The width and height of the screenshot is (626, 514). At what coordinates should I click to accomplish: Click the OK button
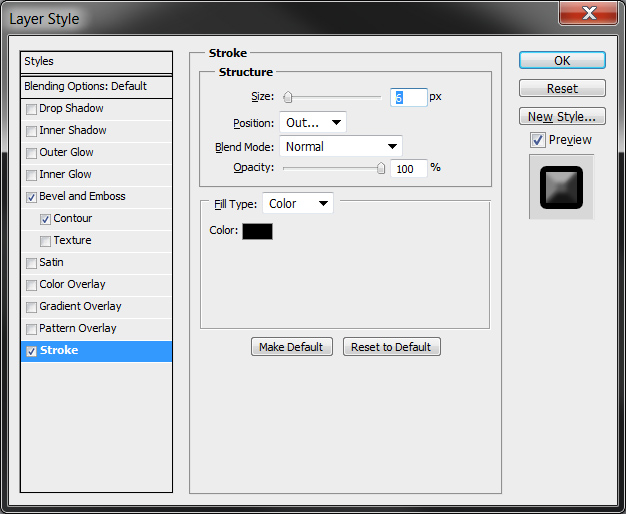(562, 61)
